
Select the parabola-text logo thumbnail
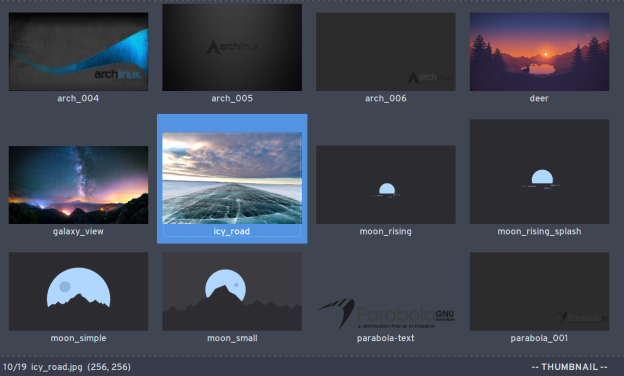click(386, 314)
